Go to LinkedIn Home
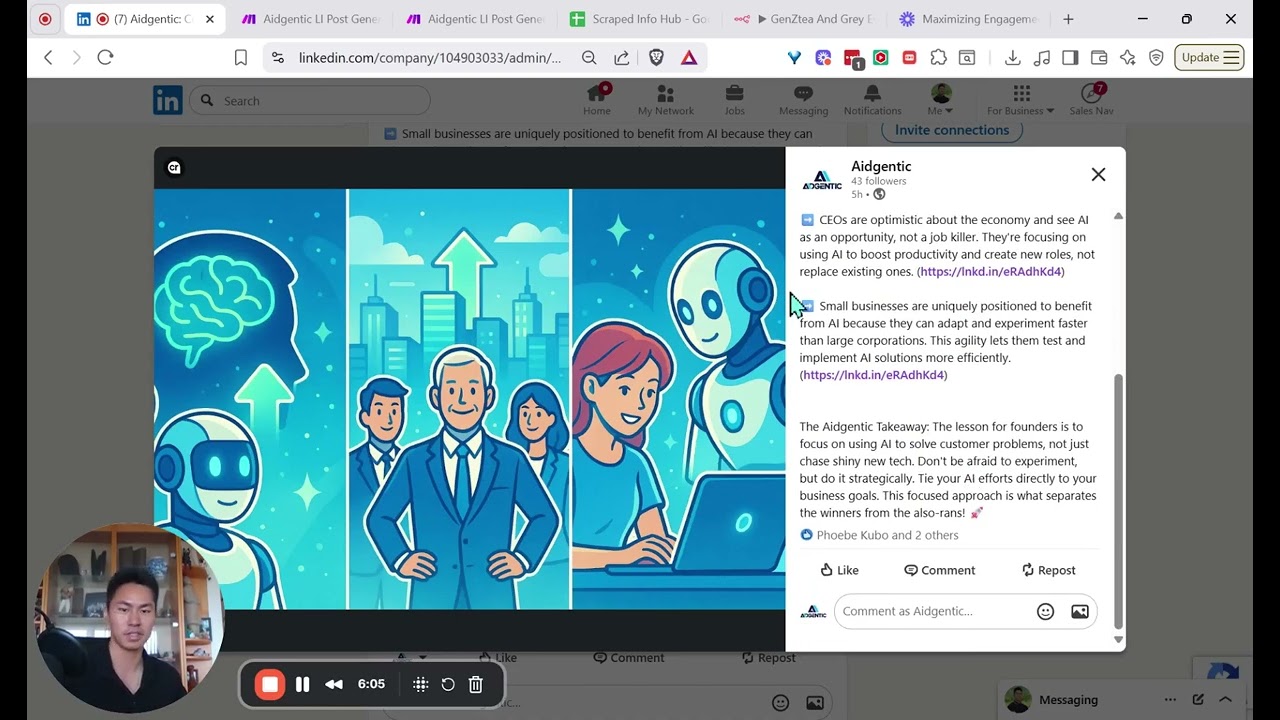This screenshot has width=1280, height=720. pyautogui.click(x=597, y=100)
